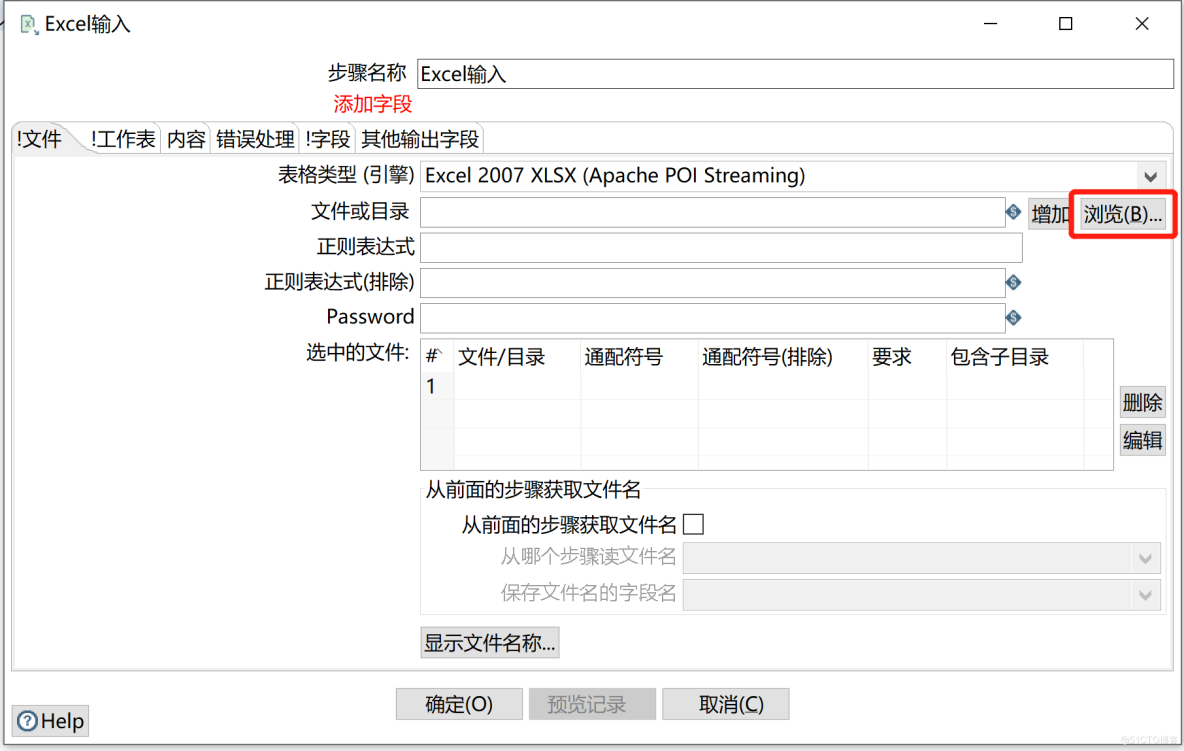The height and width of the screenshot is (751, 1184).
Task: Click the 删除 button beside file table
Action: [x=1142, y=403]
